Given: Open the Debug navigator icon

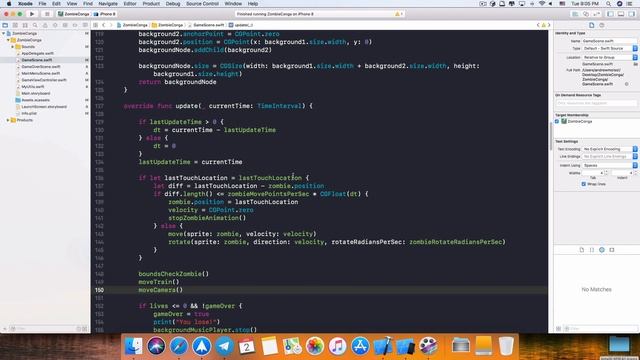Looking at the screenshot, I should 65,25.
